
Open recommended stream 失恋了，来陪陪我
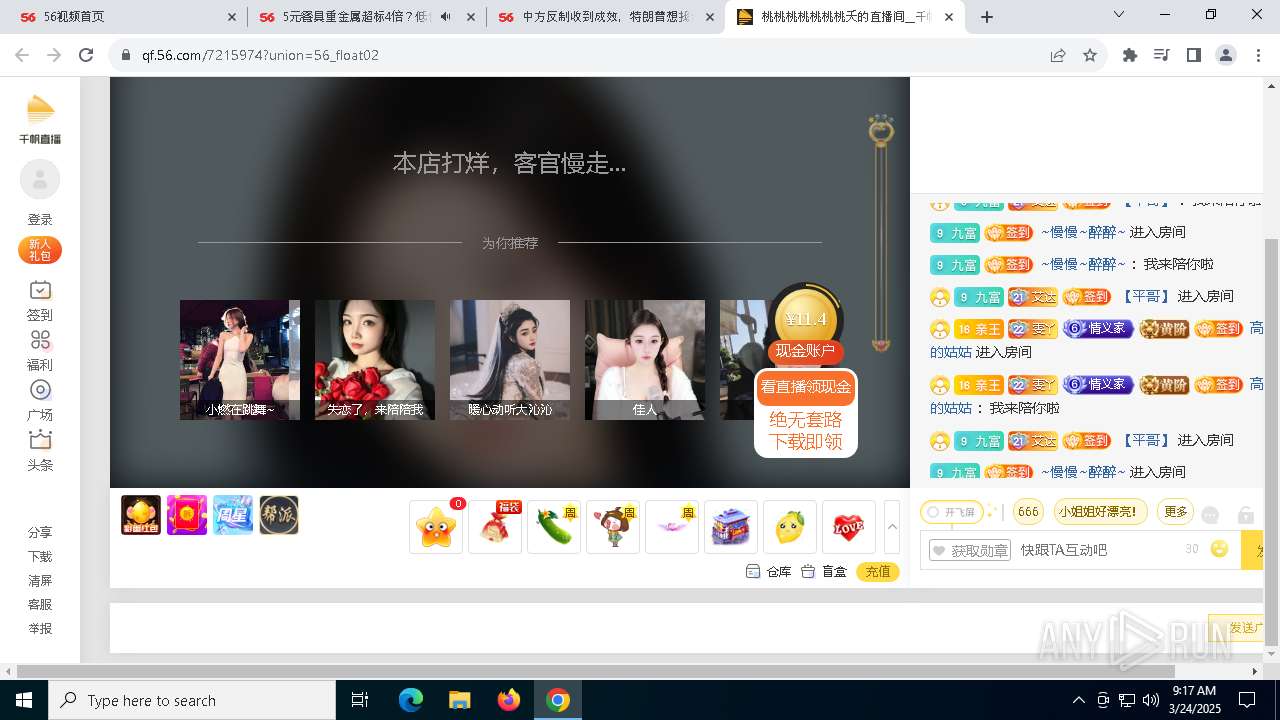pos(375,360)
